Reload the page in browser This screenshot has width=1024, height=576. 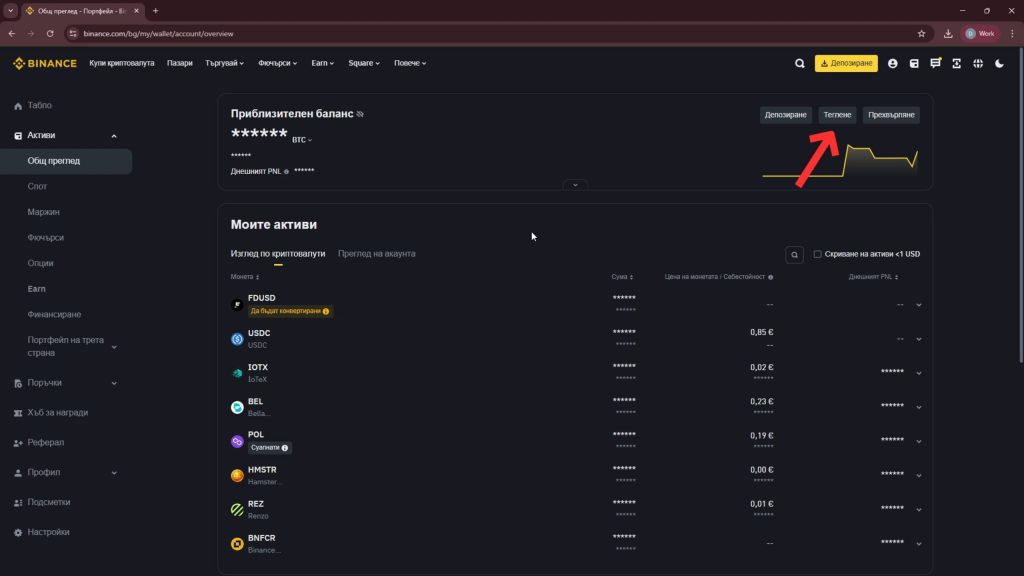click(50, 33)
